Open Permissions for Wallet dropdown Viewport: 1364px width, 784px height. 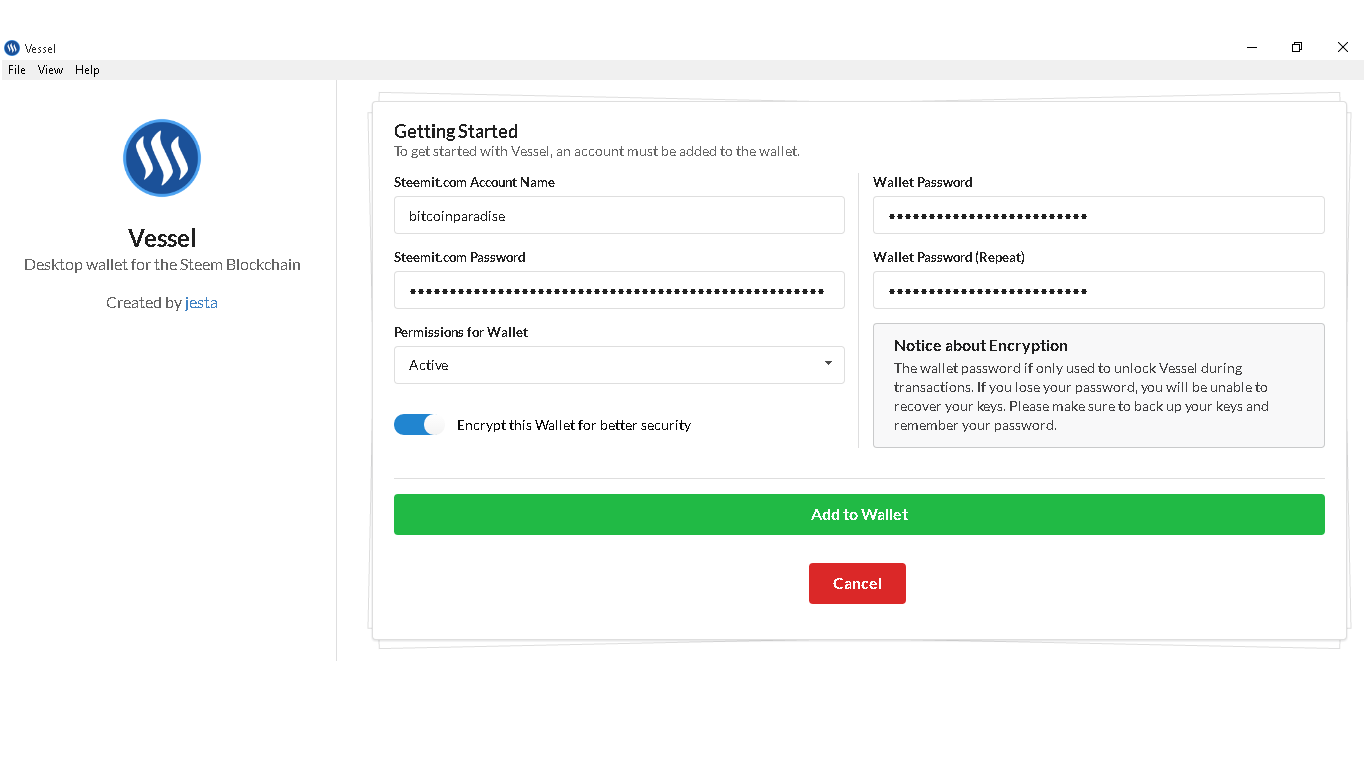coord(619,365)
